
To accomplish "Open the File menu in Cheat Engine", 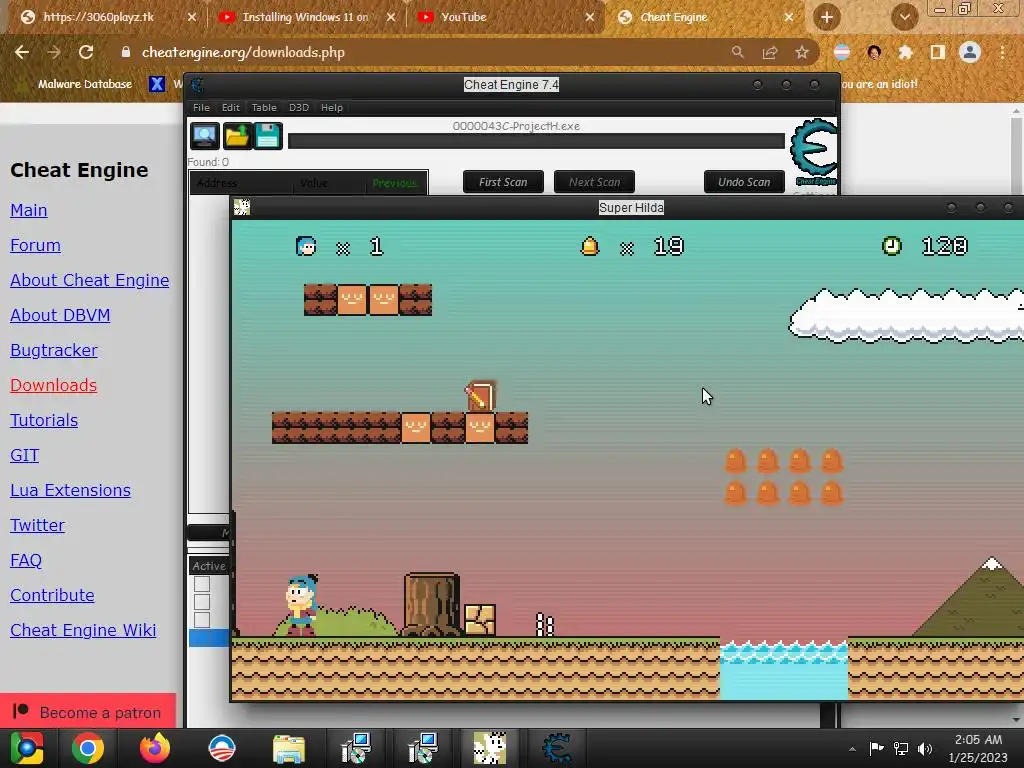I will pos(201,107).
